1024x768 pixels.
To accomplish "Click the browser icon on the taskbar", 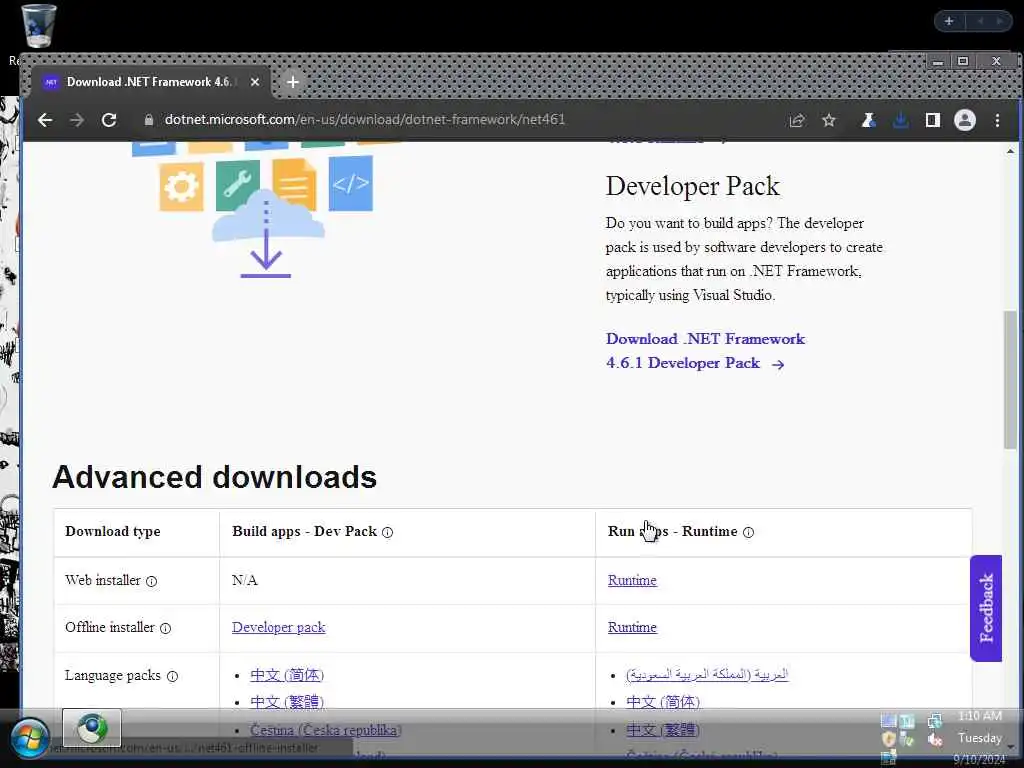I will pos(92,728).
